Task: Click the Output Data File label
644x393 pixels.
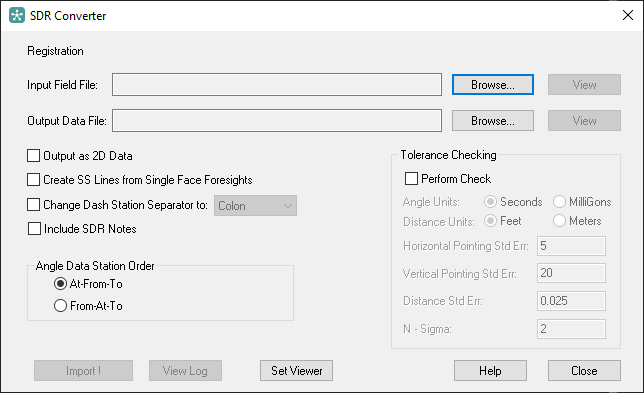Action: click(x=67, y=121)
